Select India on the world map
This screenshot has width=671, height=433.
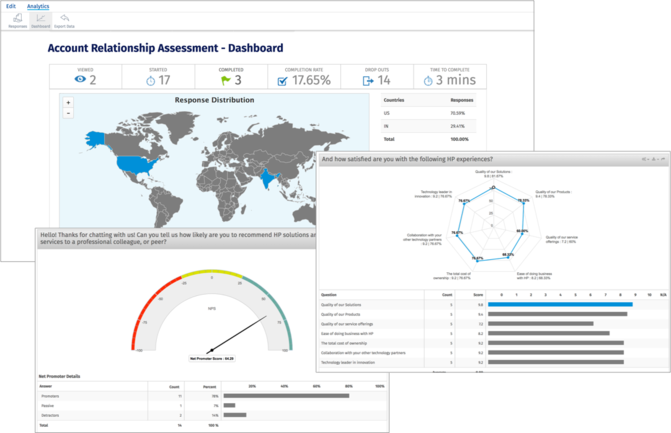pos(267,178)
